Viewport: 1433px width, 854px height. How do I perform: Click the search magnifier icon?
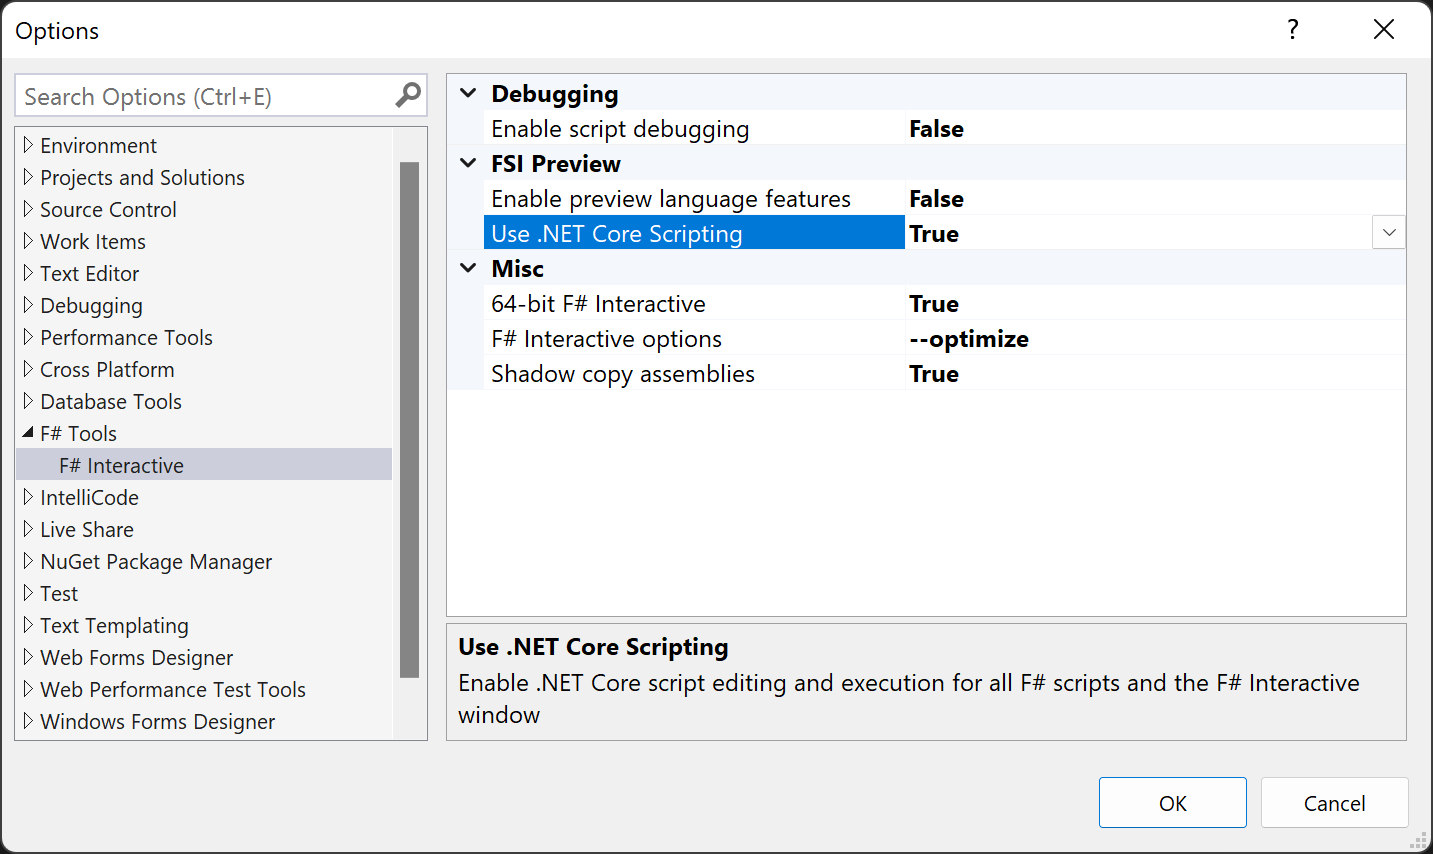[407, 94]
